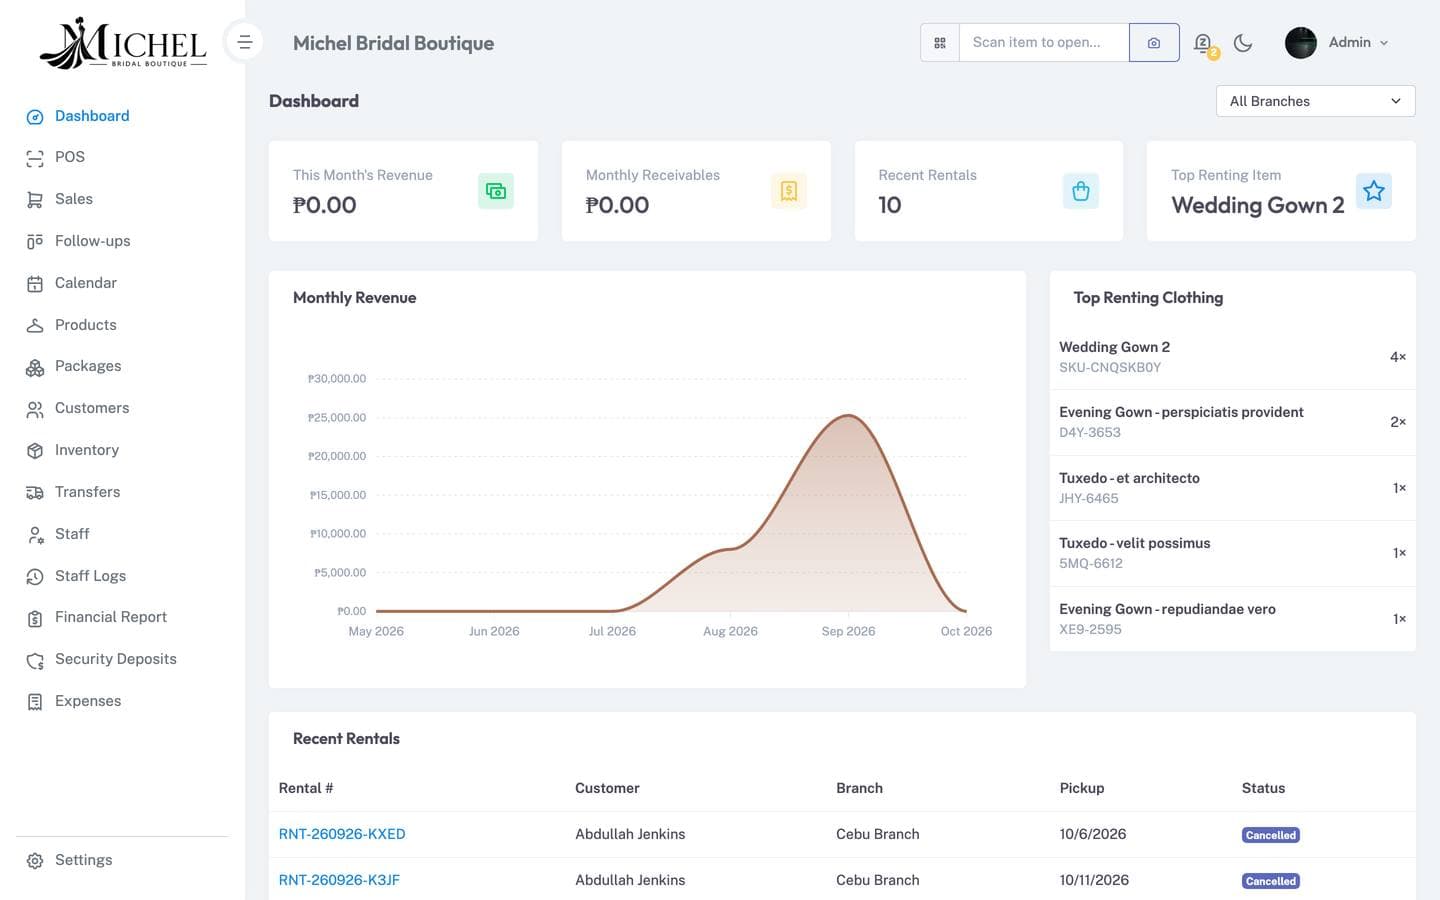Click the Products hanger icon
The width and height of the screenshot is (1440, 900).
point(35,326)
